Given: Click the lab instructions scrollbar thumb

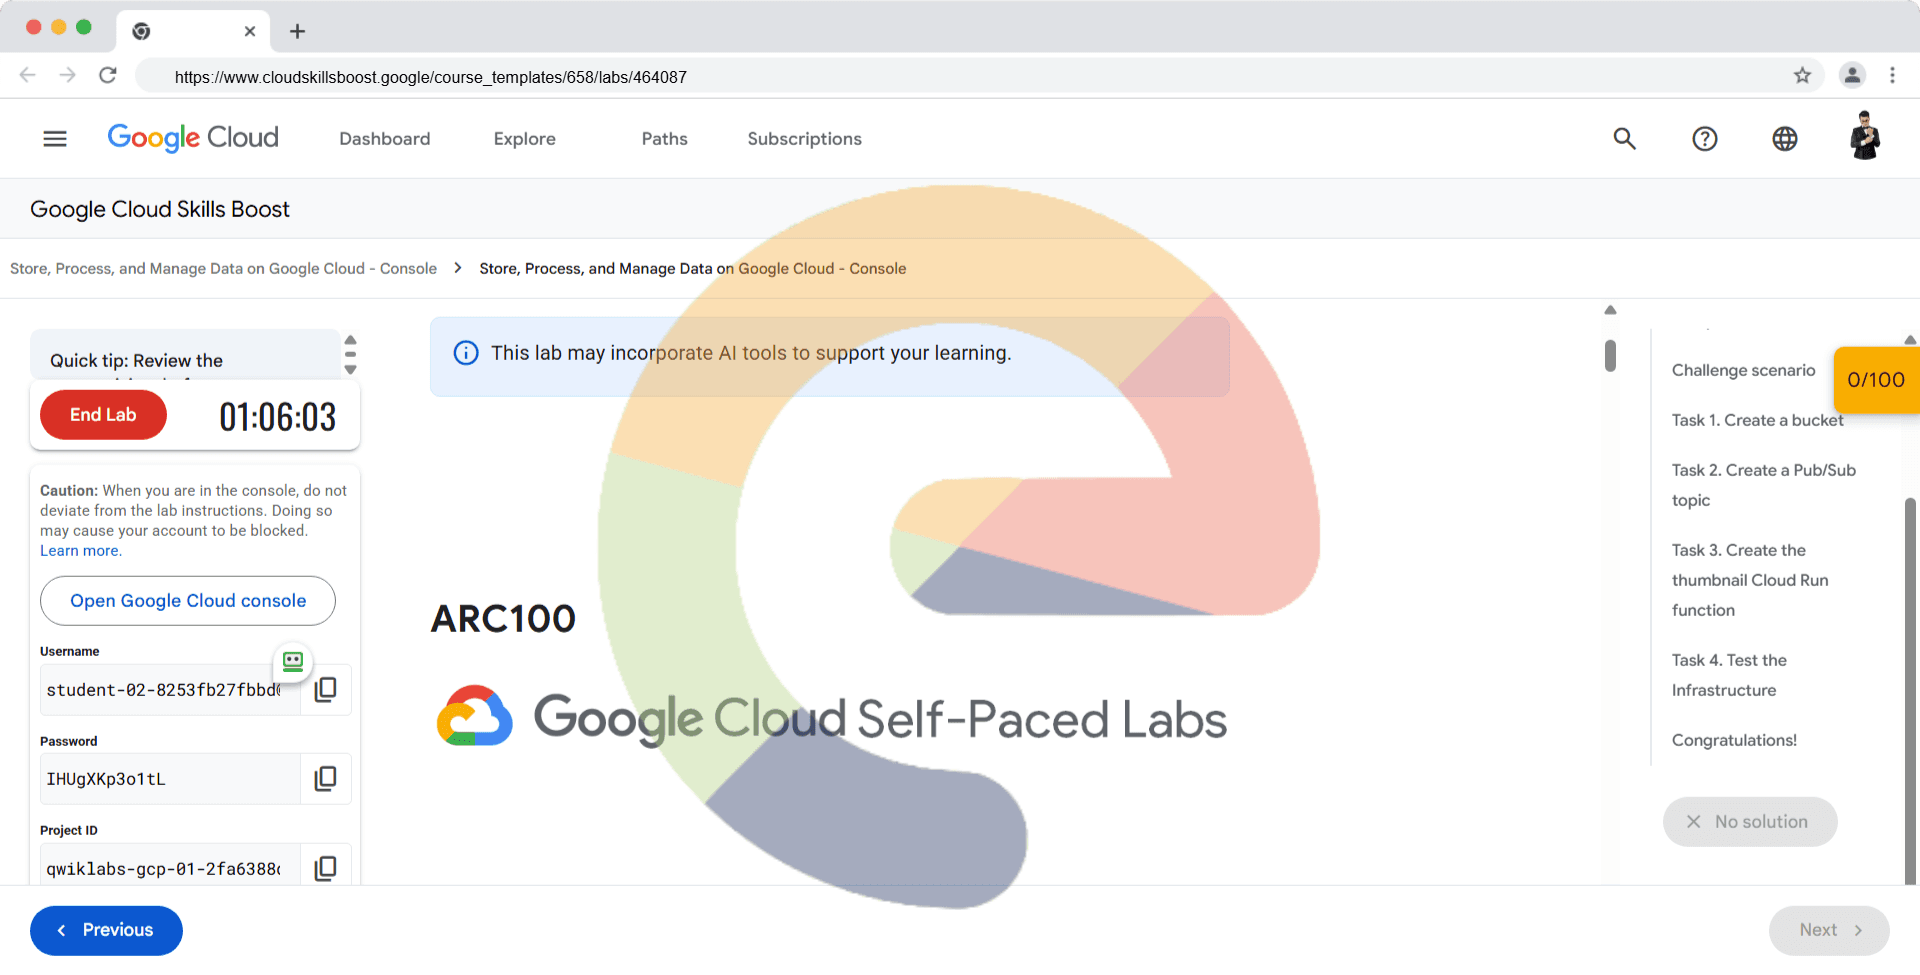Looking at the screenshot, I should 1610,355.
